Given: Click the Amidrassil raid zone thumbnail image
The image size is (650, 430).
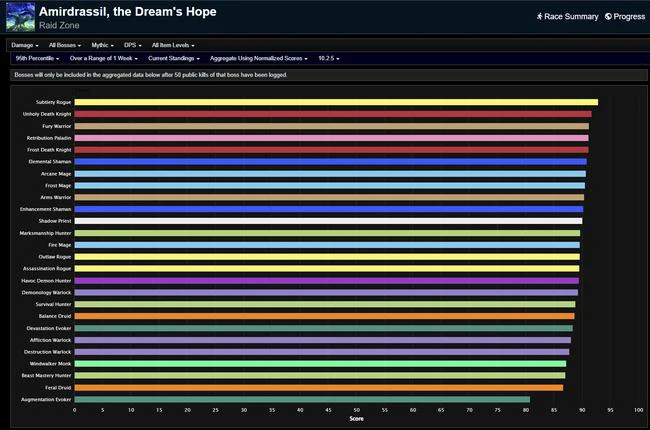Looking at the screenshot, I should pos(20,17).
